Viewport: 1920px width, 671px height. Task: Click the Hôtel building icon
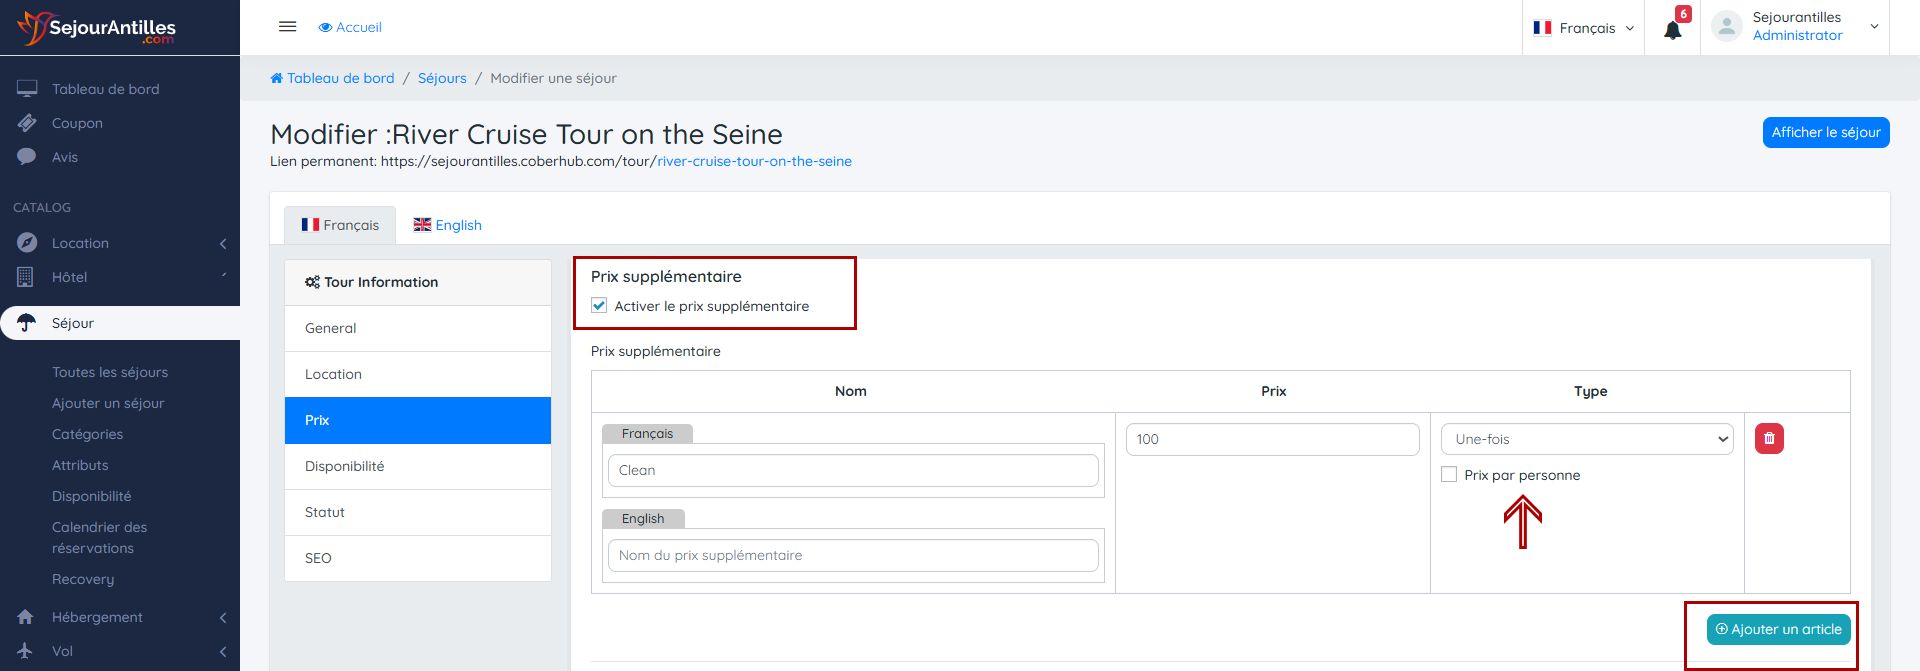pos(26,277)
